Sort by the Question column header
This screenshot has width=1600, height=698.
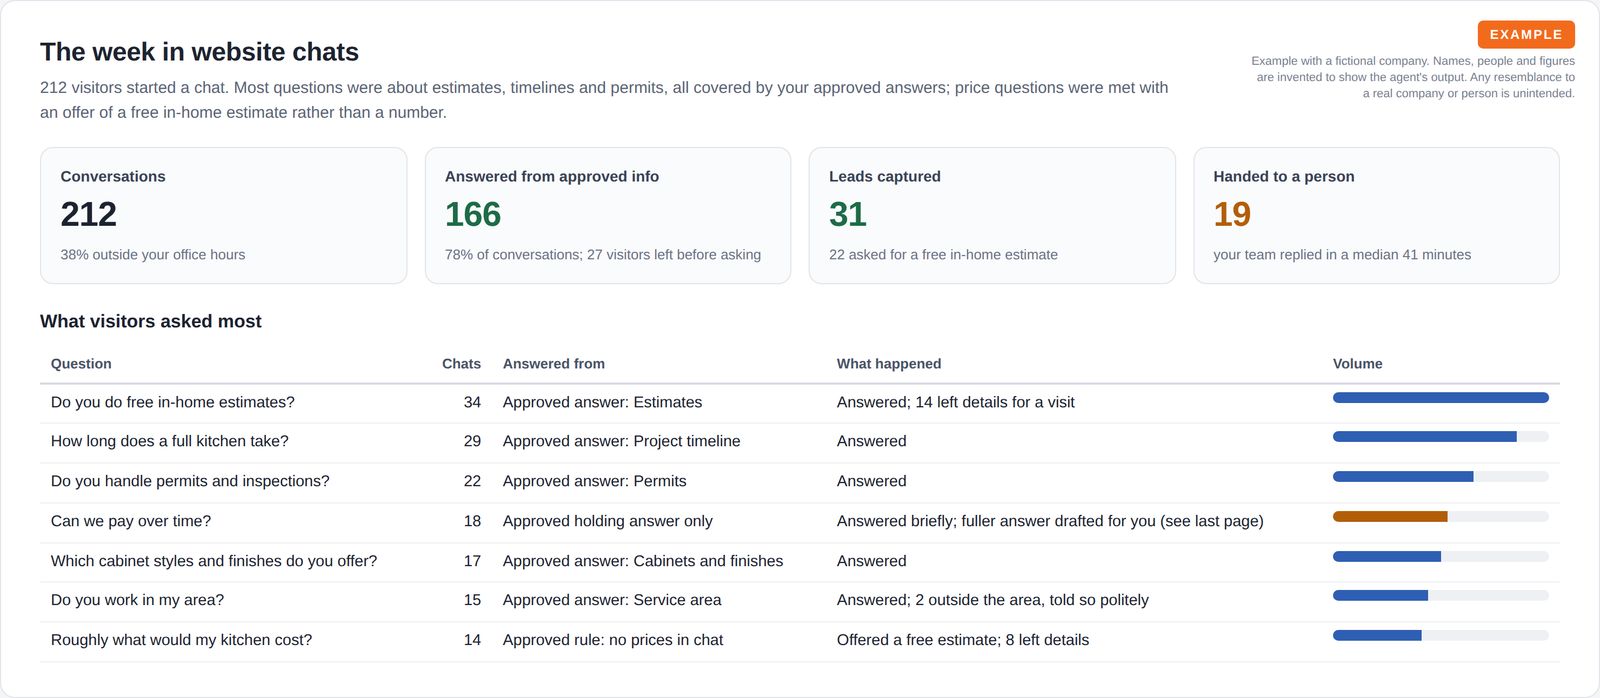coord(81,364)
